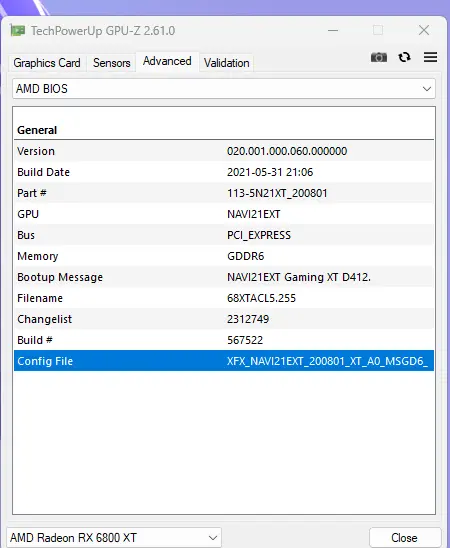Select the Build # row
This screenshot has height=548, width=450.
tap(224, 340)
